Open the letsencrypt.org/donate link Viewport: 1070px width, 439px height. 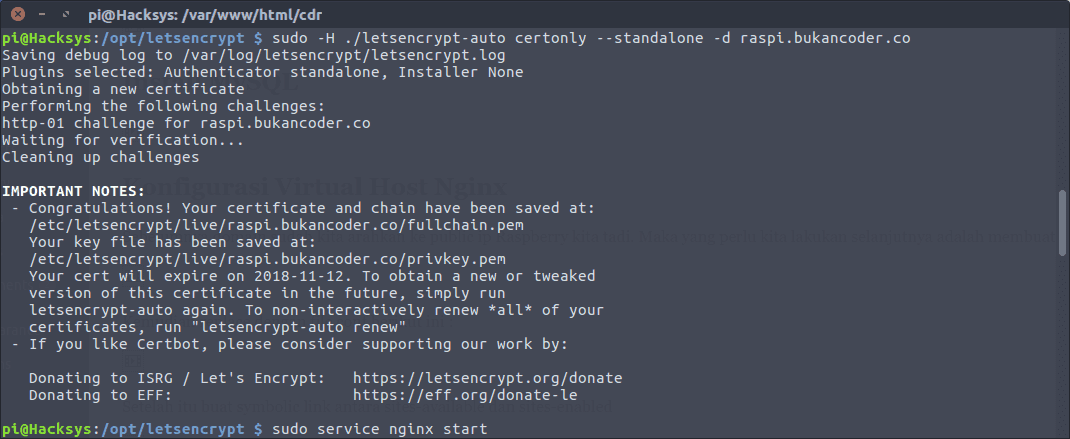point(488,378)
